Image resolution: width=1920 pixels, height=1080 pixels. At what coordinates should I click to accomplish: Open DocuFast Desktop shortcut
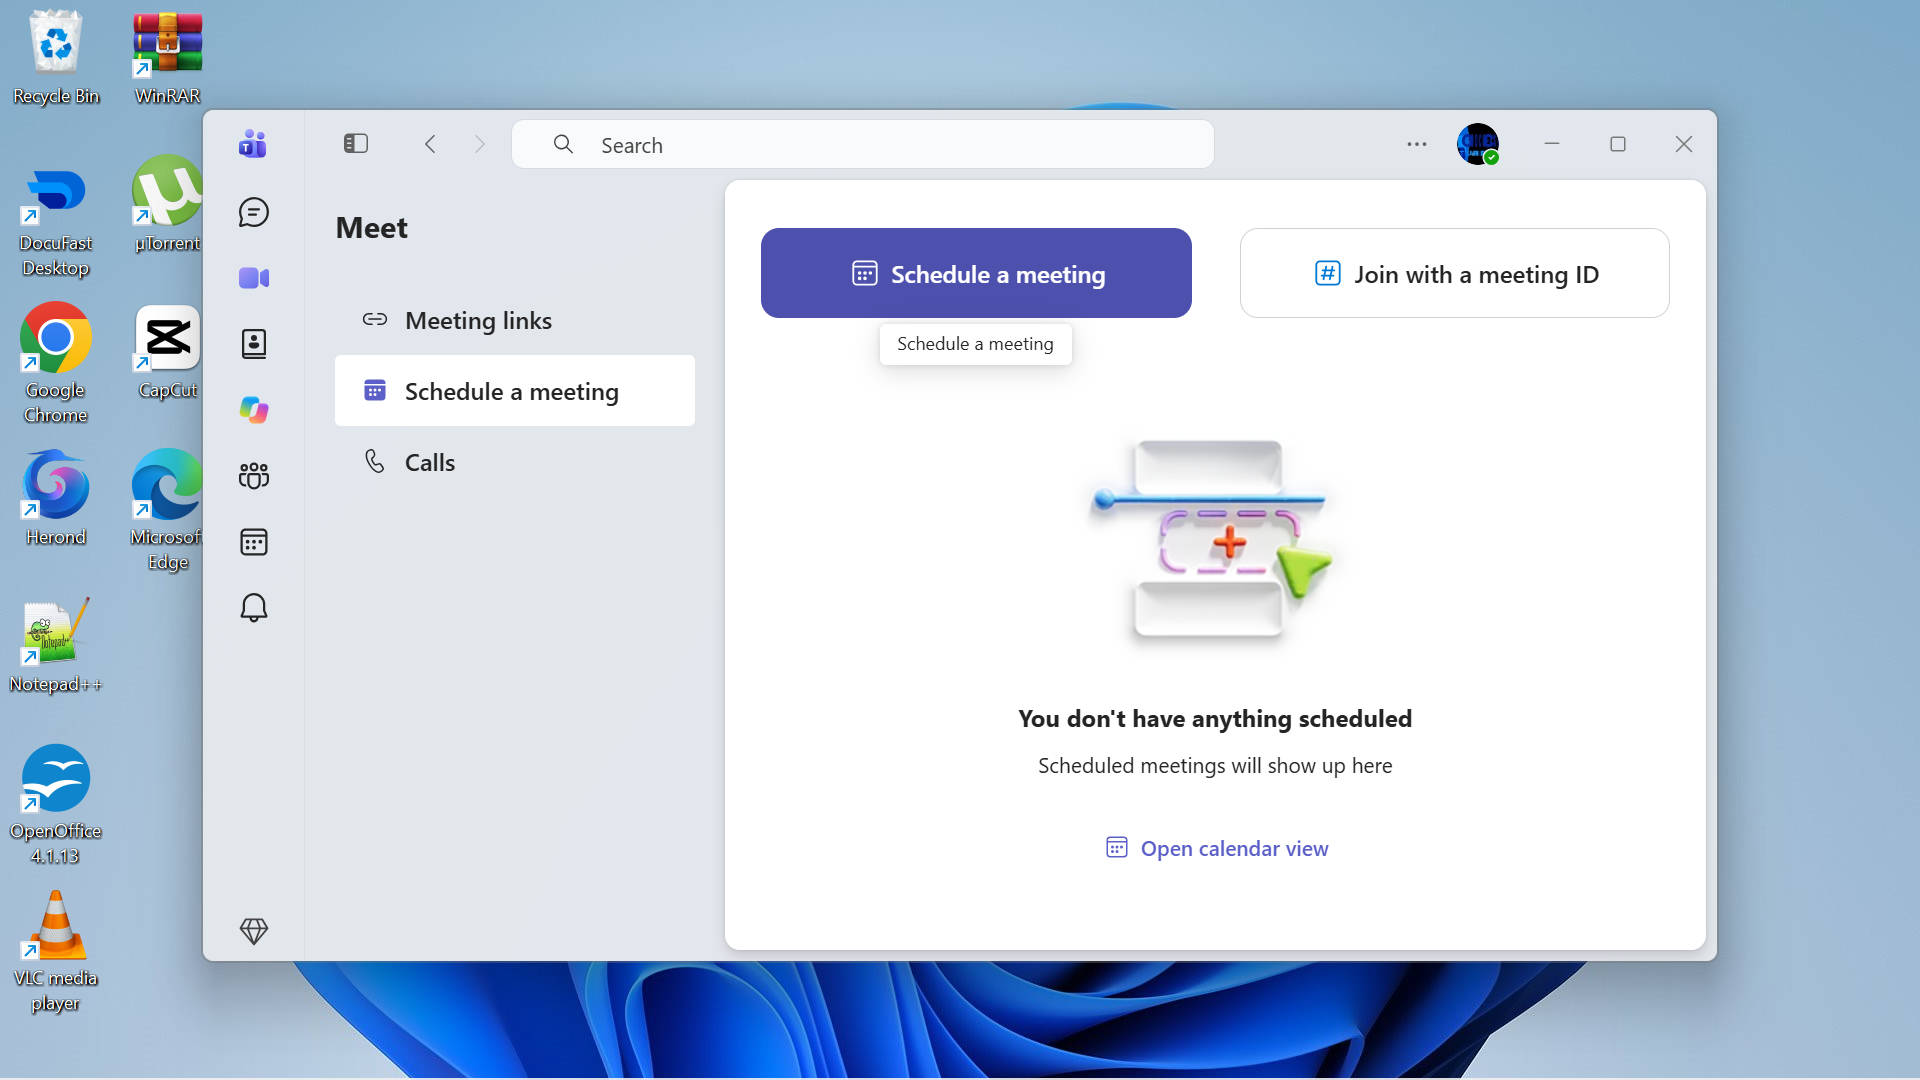pyautogui.click(x=56, y=223)
